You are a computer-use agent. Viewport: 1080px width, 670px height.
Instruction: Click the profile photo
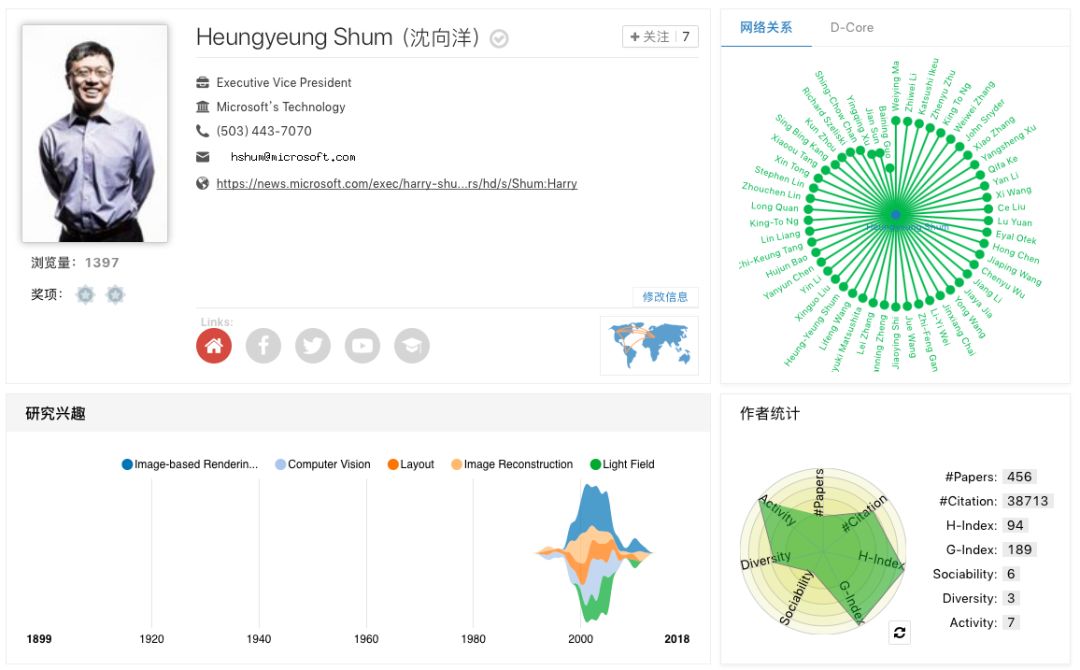95,133
